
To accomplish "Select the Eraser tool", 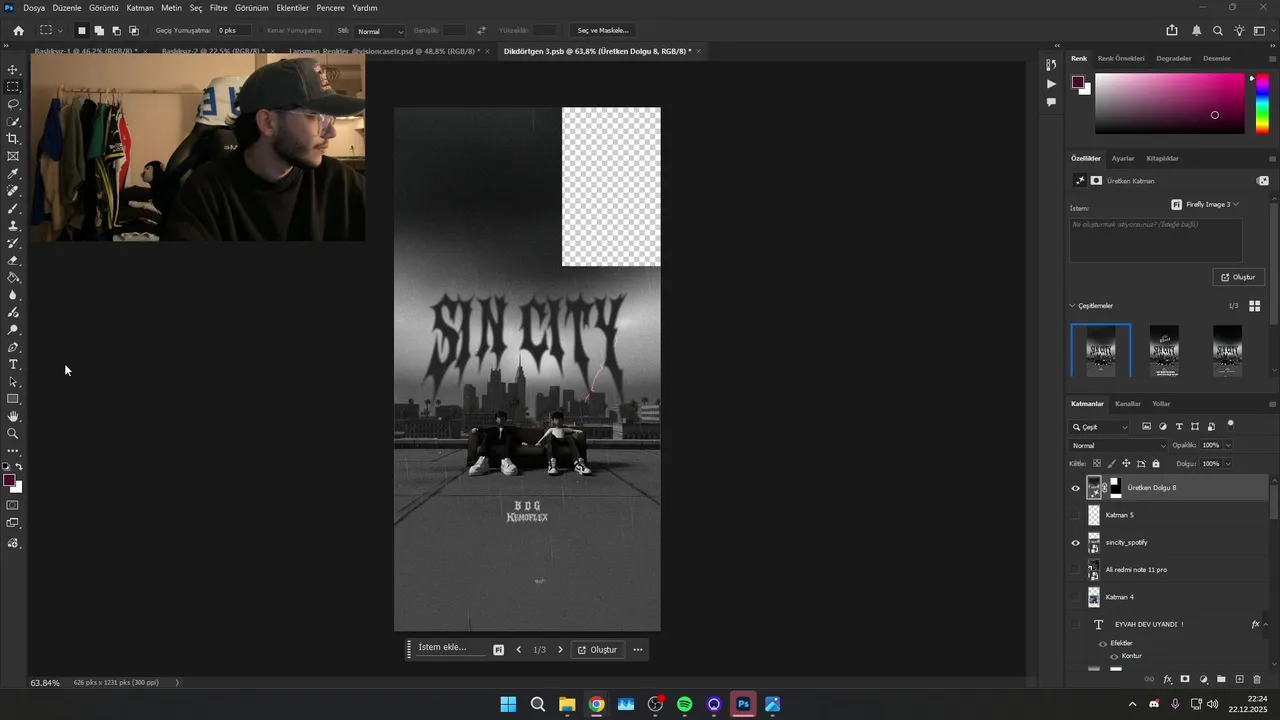I will 13,261.
